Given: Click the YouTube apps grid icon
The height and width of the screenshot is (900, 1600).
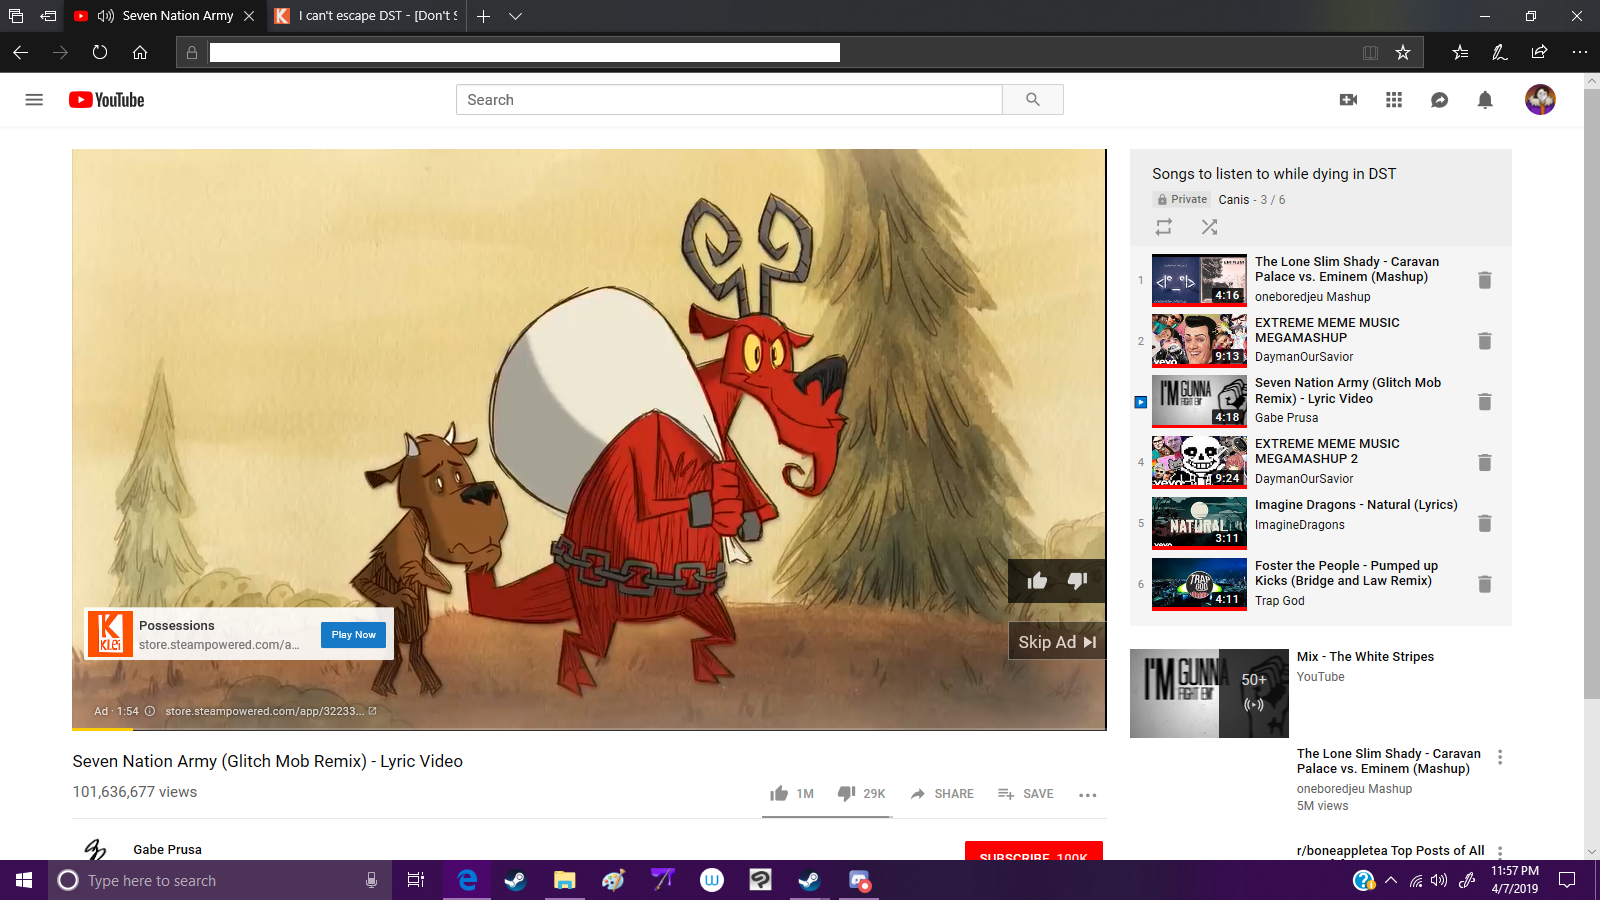Looking at the screenshot, I should [1394, 100].
